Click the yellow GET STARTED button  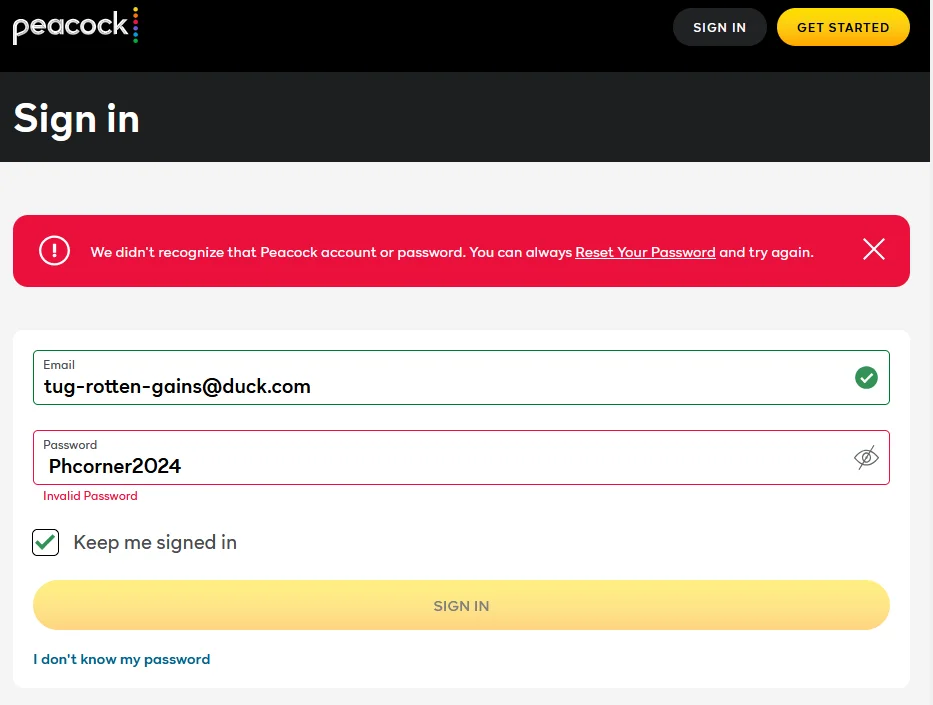(843, 27)
